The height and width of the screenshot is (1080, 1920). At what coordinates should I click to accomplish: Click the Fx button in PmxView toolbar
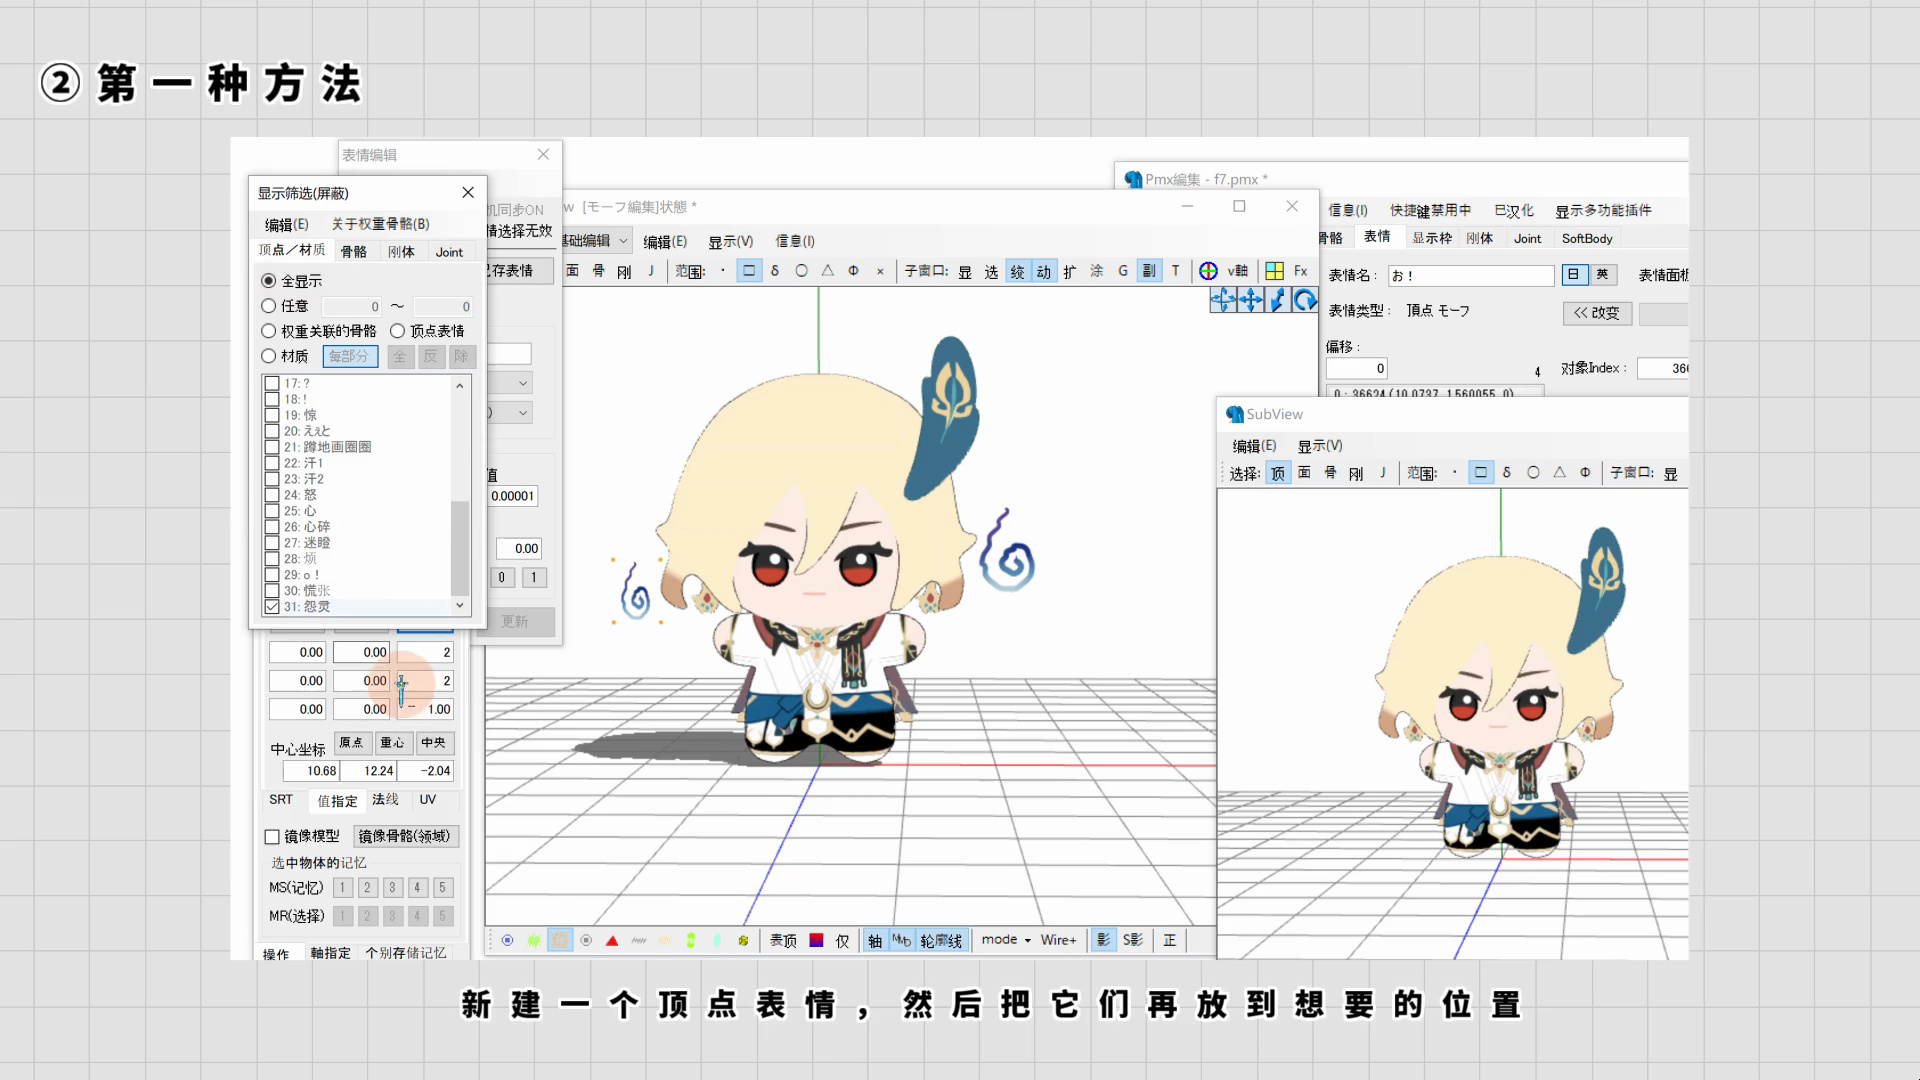pos(1300,271)
